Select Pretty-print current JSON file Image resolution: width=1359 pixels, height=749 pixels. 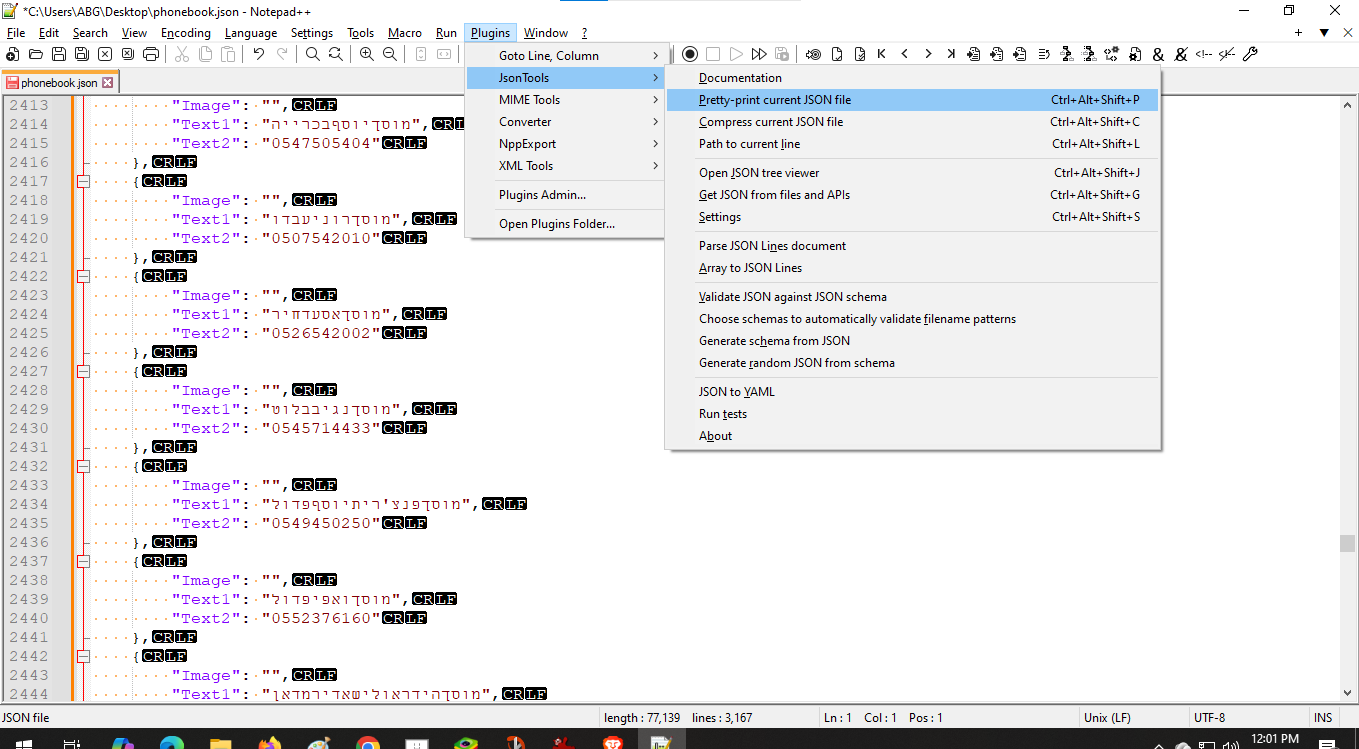coord(775,100)
